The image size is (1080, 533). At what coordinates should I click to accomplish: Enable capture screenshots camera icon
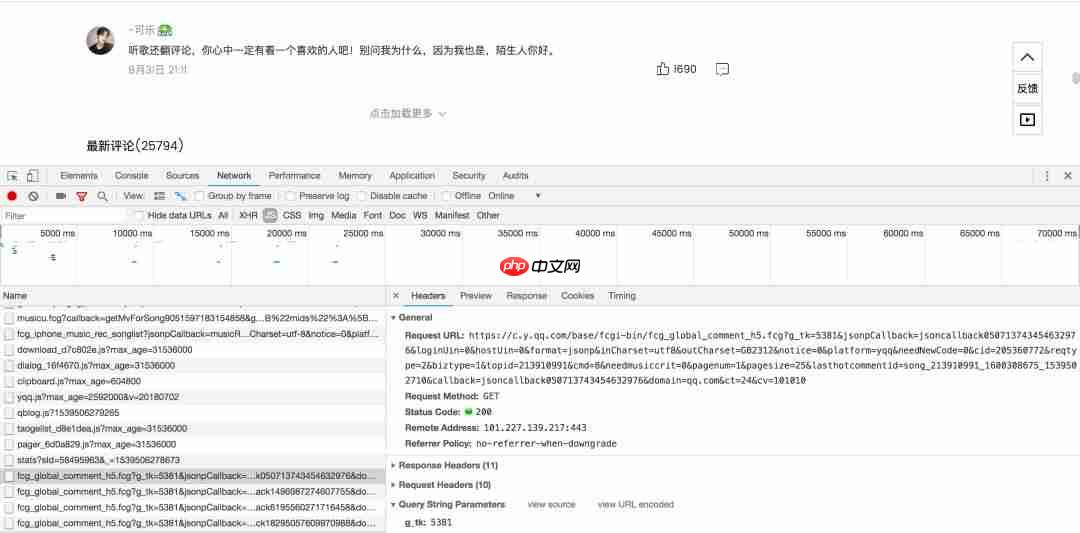pos(61,196)
